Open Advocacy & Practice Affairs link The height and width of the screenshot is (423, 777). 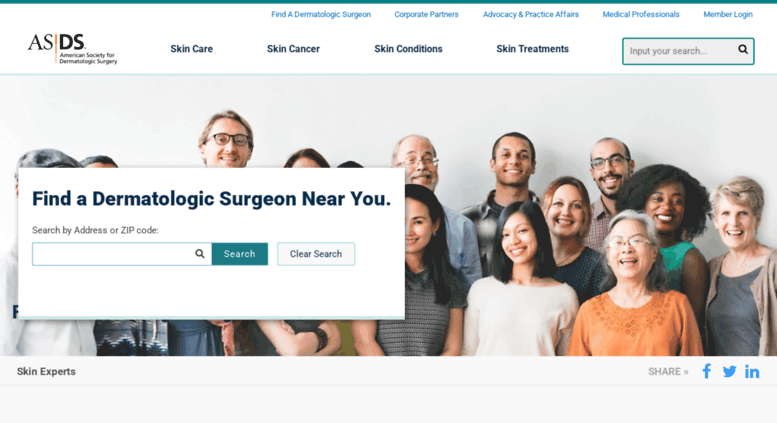point(531,14)
